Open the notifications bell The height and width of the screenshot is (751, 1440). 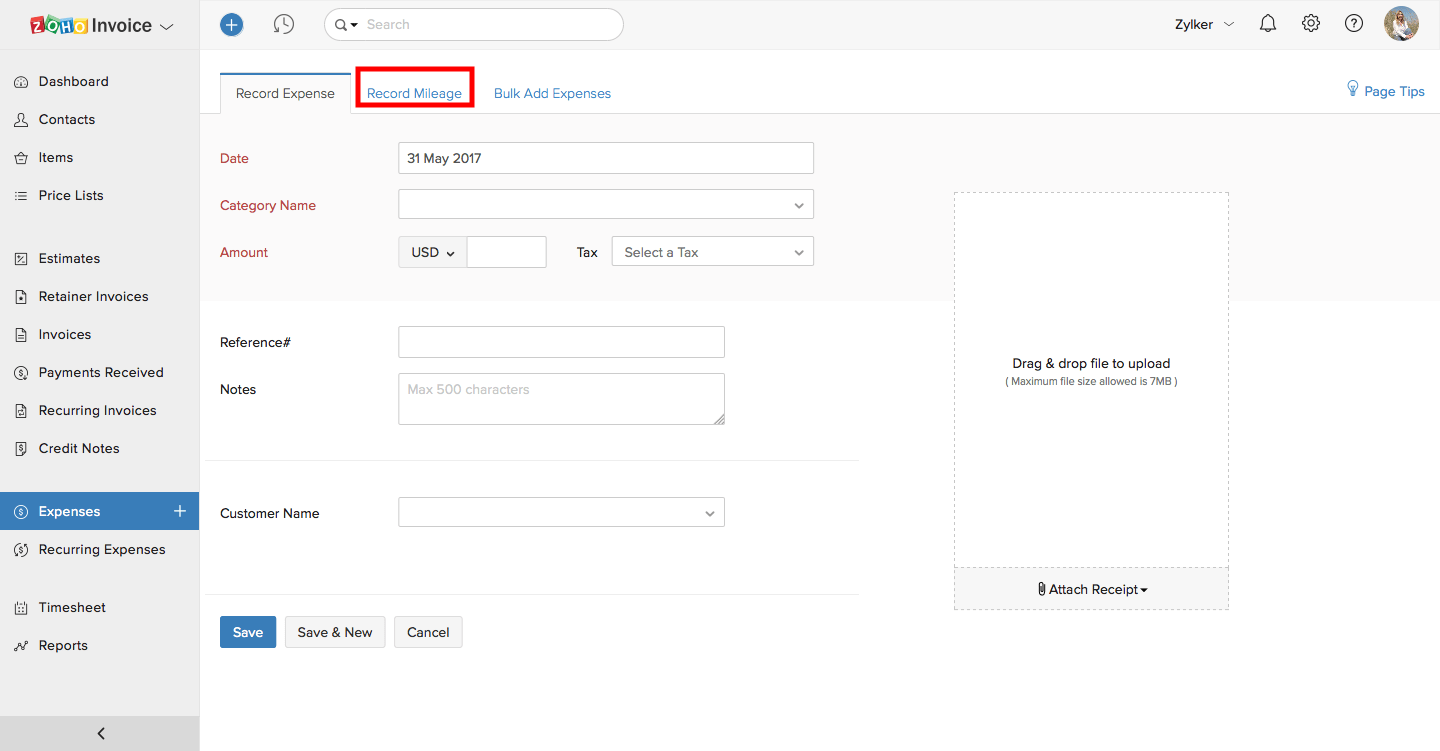(x=1268, y=24)
